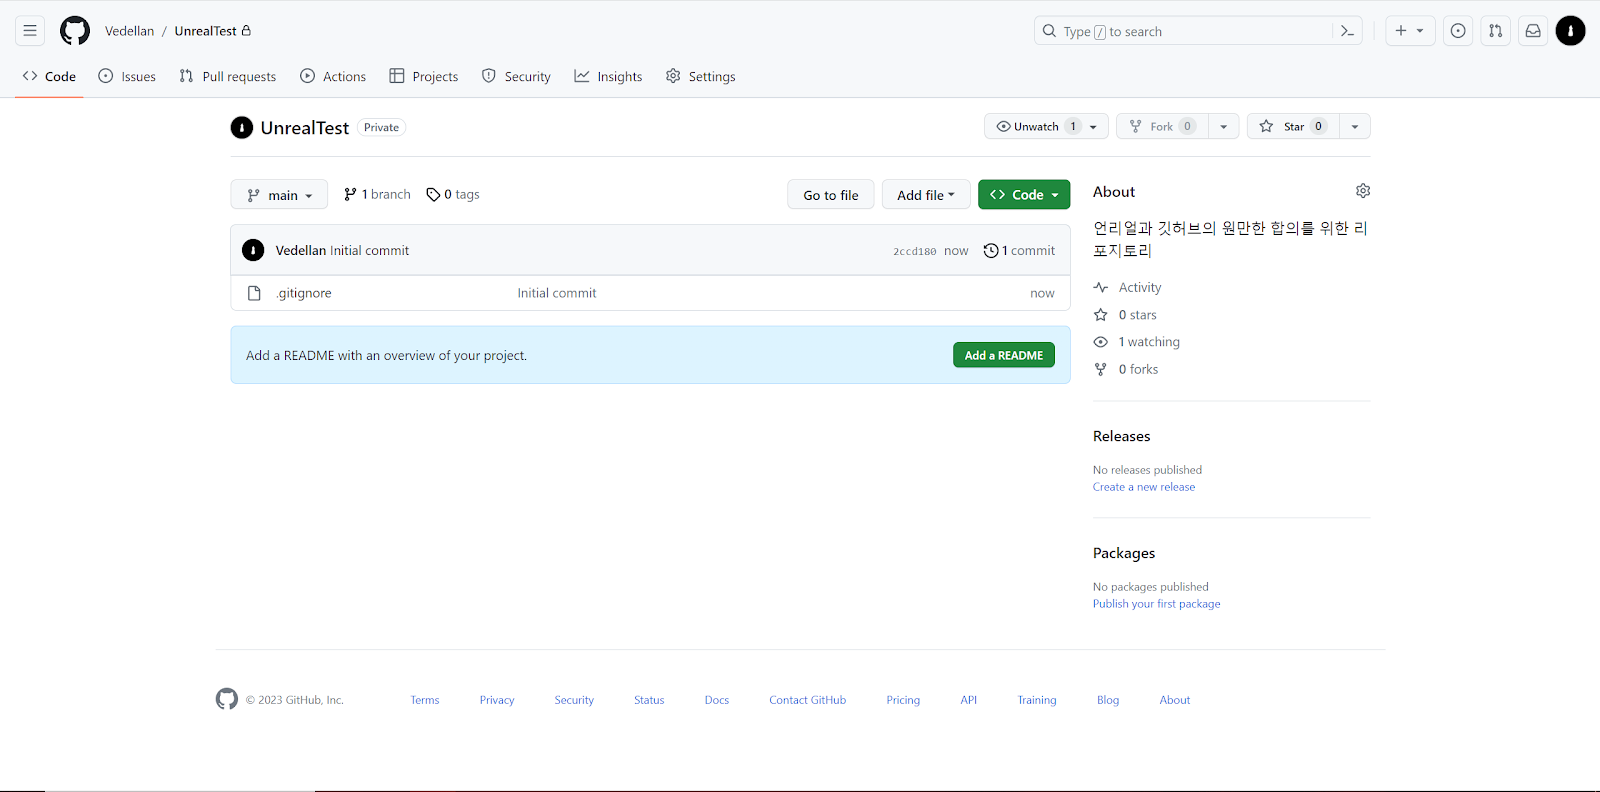This screenshot has height=792, width=1600.
Task: Star the repository
Action: coord(1293,126)
